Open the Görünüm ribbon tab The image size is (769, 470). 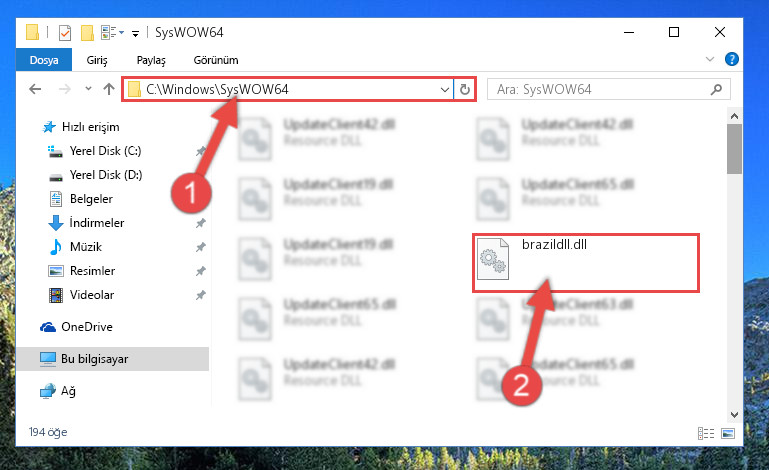[216, 60]
